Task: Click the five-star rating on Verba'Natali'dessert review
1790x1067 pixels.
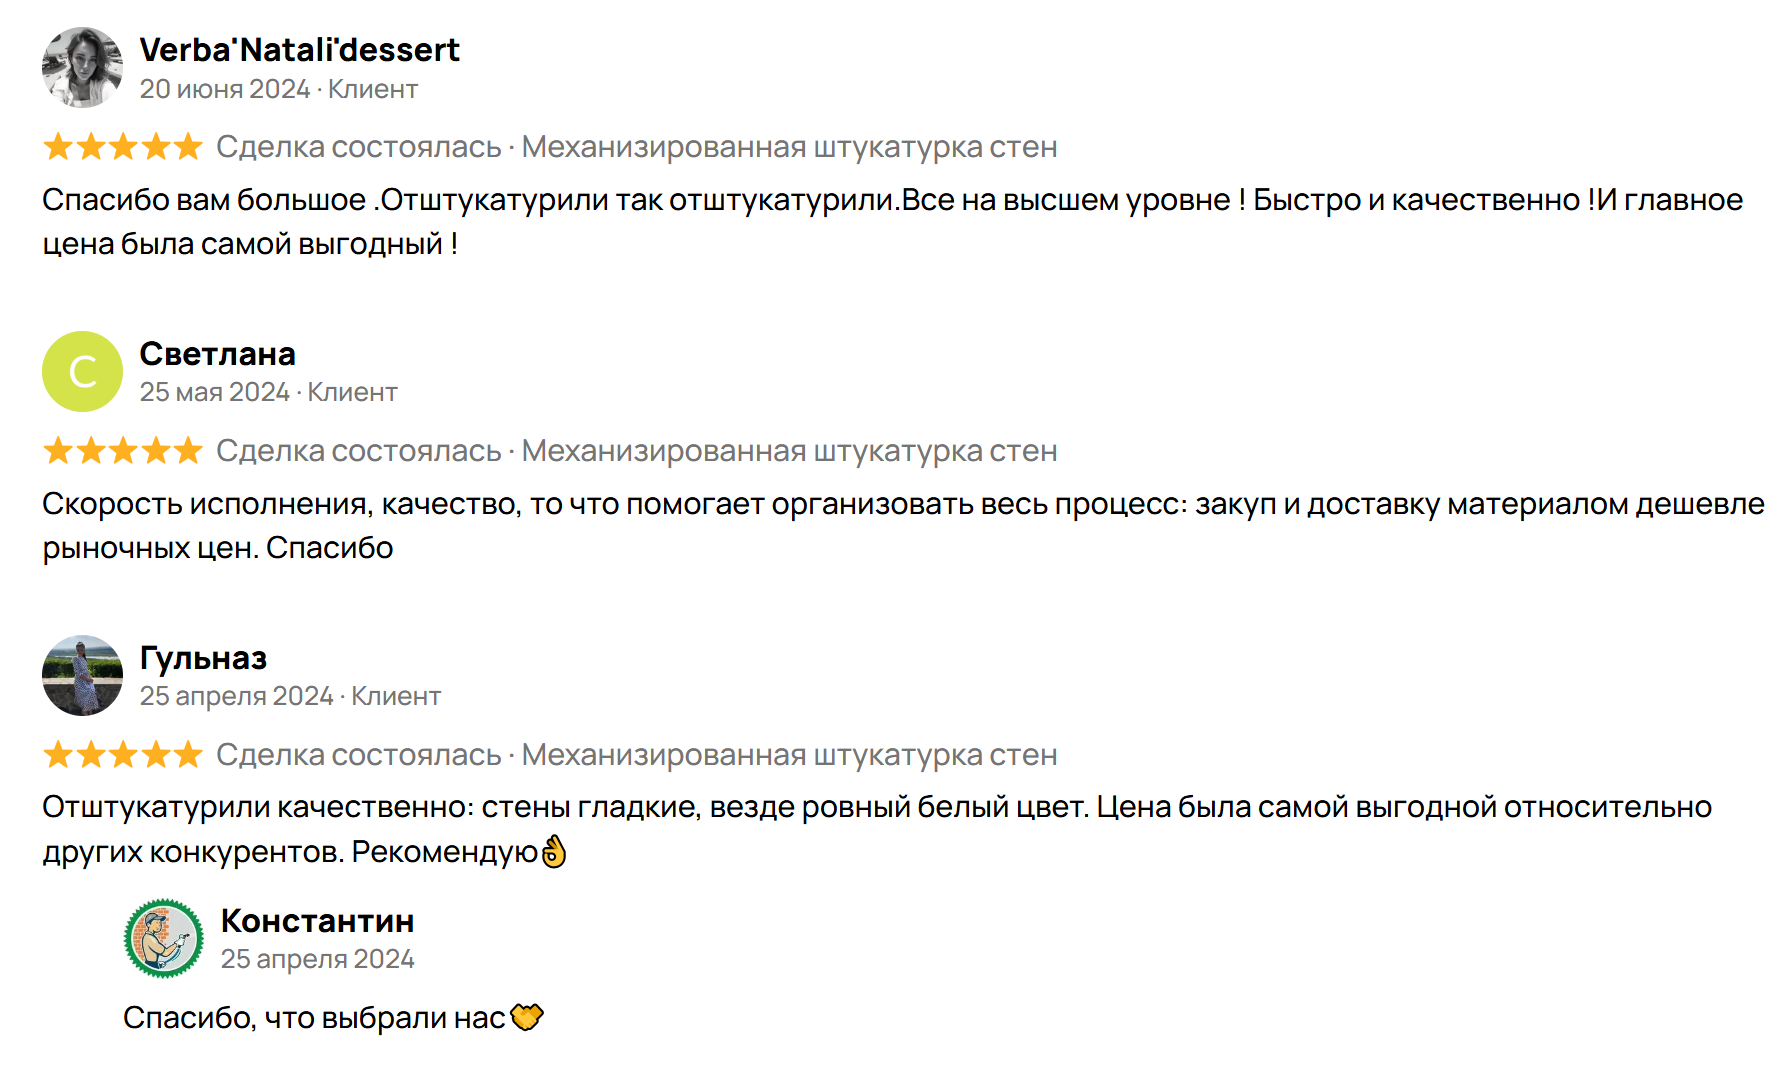Action: pos(123,147)
